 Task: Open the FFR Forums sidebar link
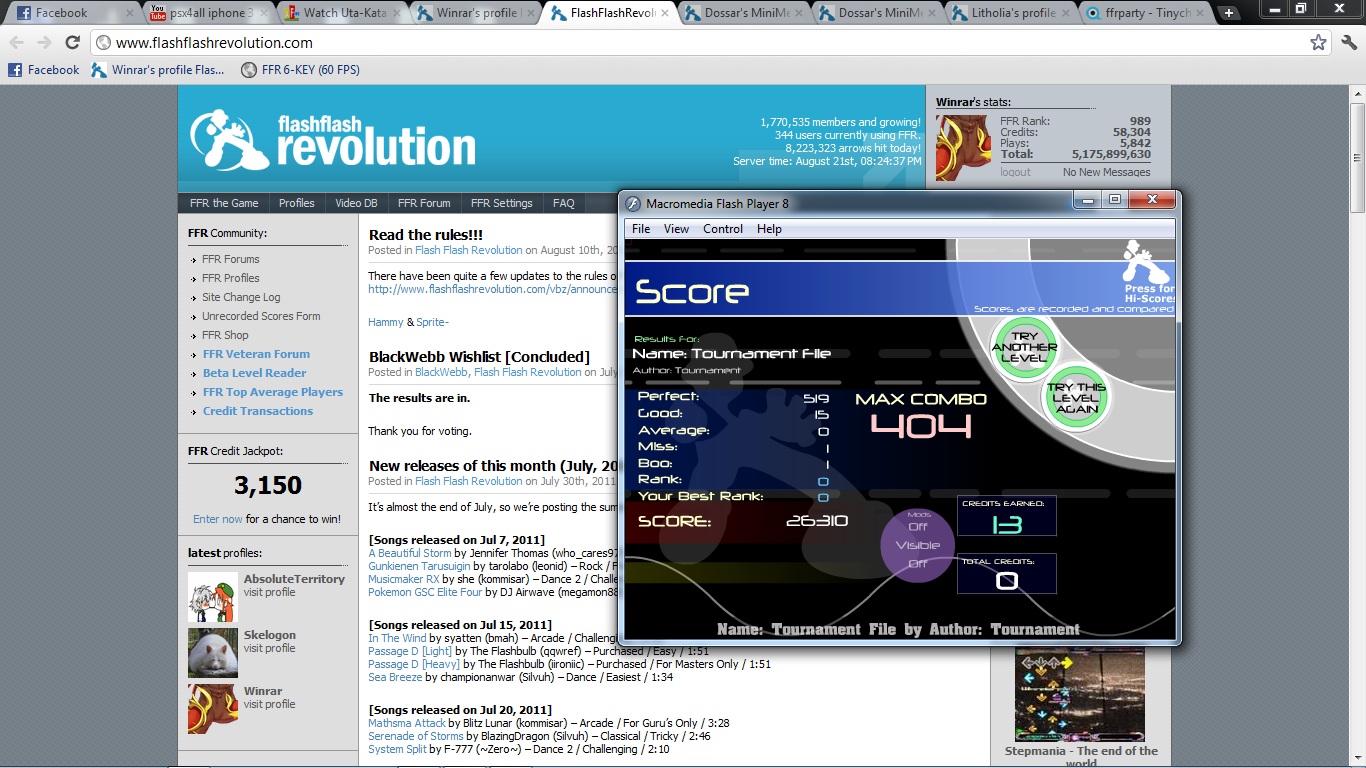click(230, 259)
